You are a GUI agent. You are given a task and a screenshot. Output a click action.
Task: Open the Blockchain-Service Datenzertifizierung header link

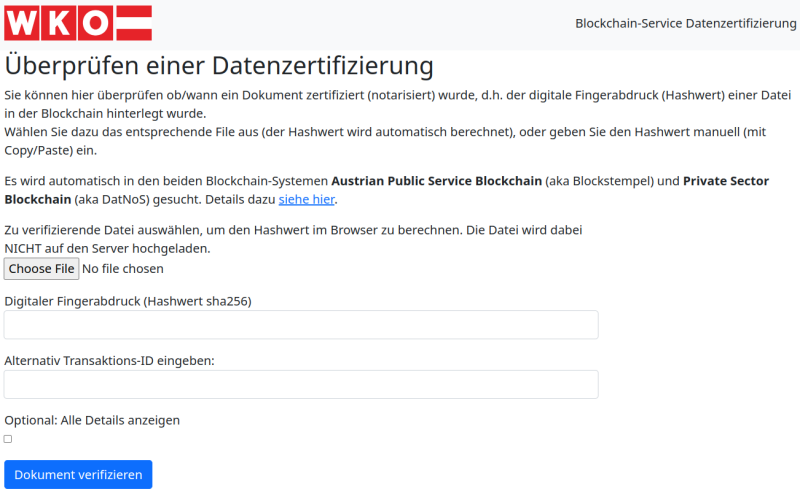(685, 23)
